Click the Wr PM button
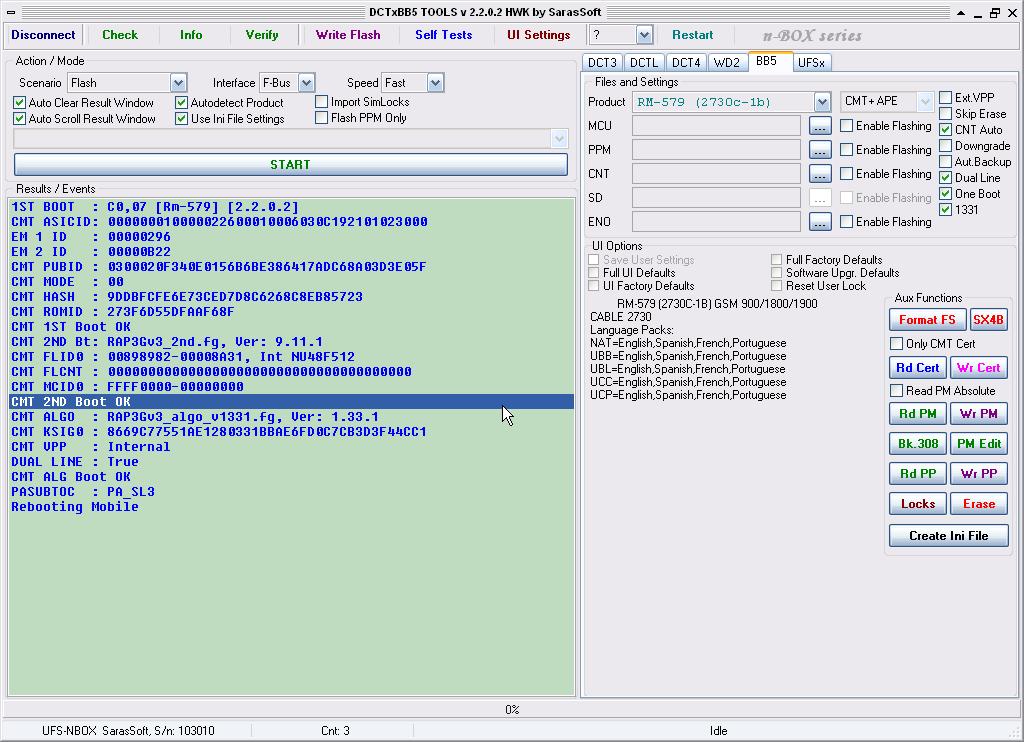 tap(979, 413)
